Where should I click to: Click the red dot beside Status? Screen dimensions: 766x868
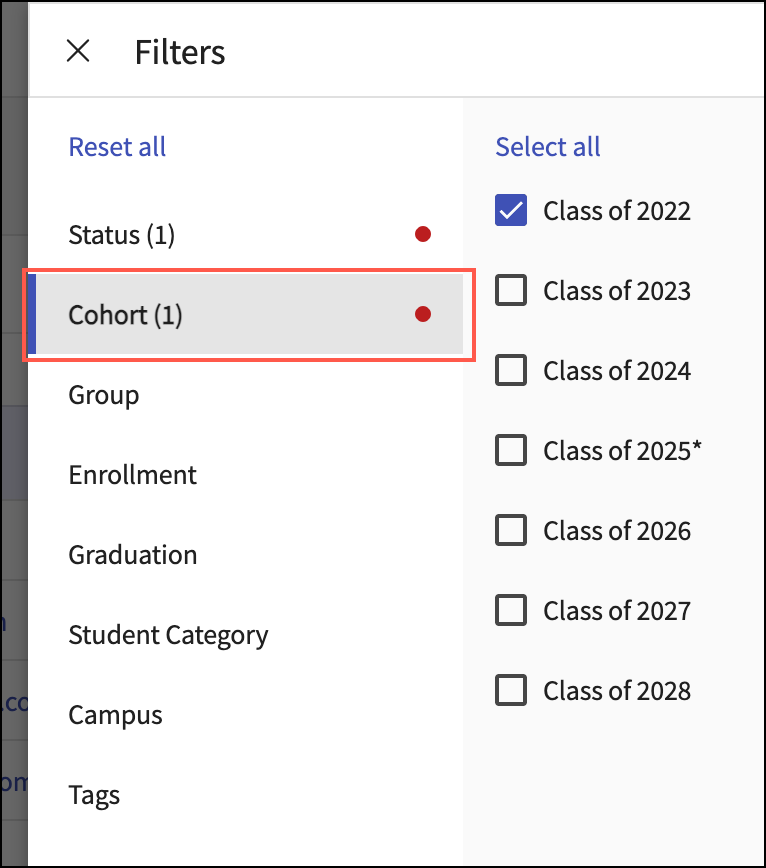423,235
